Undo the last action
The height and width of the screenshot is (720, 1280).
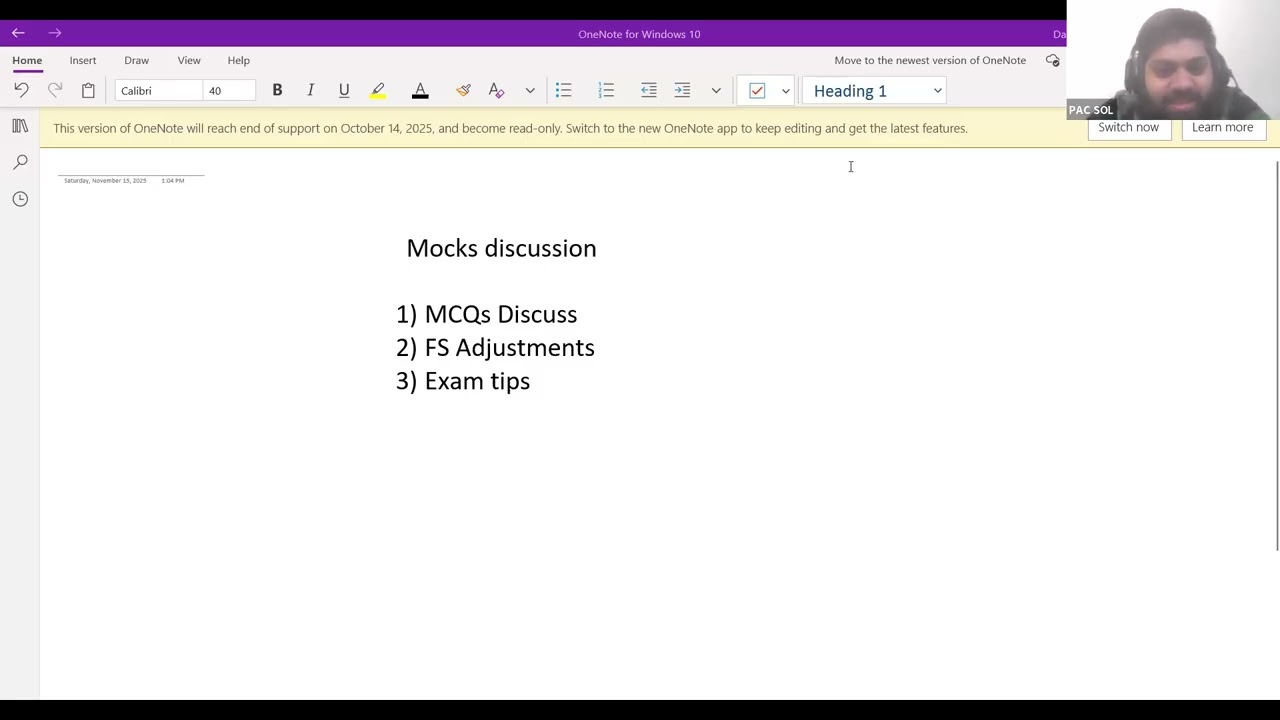[x=21, y=90]
